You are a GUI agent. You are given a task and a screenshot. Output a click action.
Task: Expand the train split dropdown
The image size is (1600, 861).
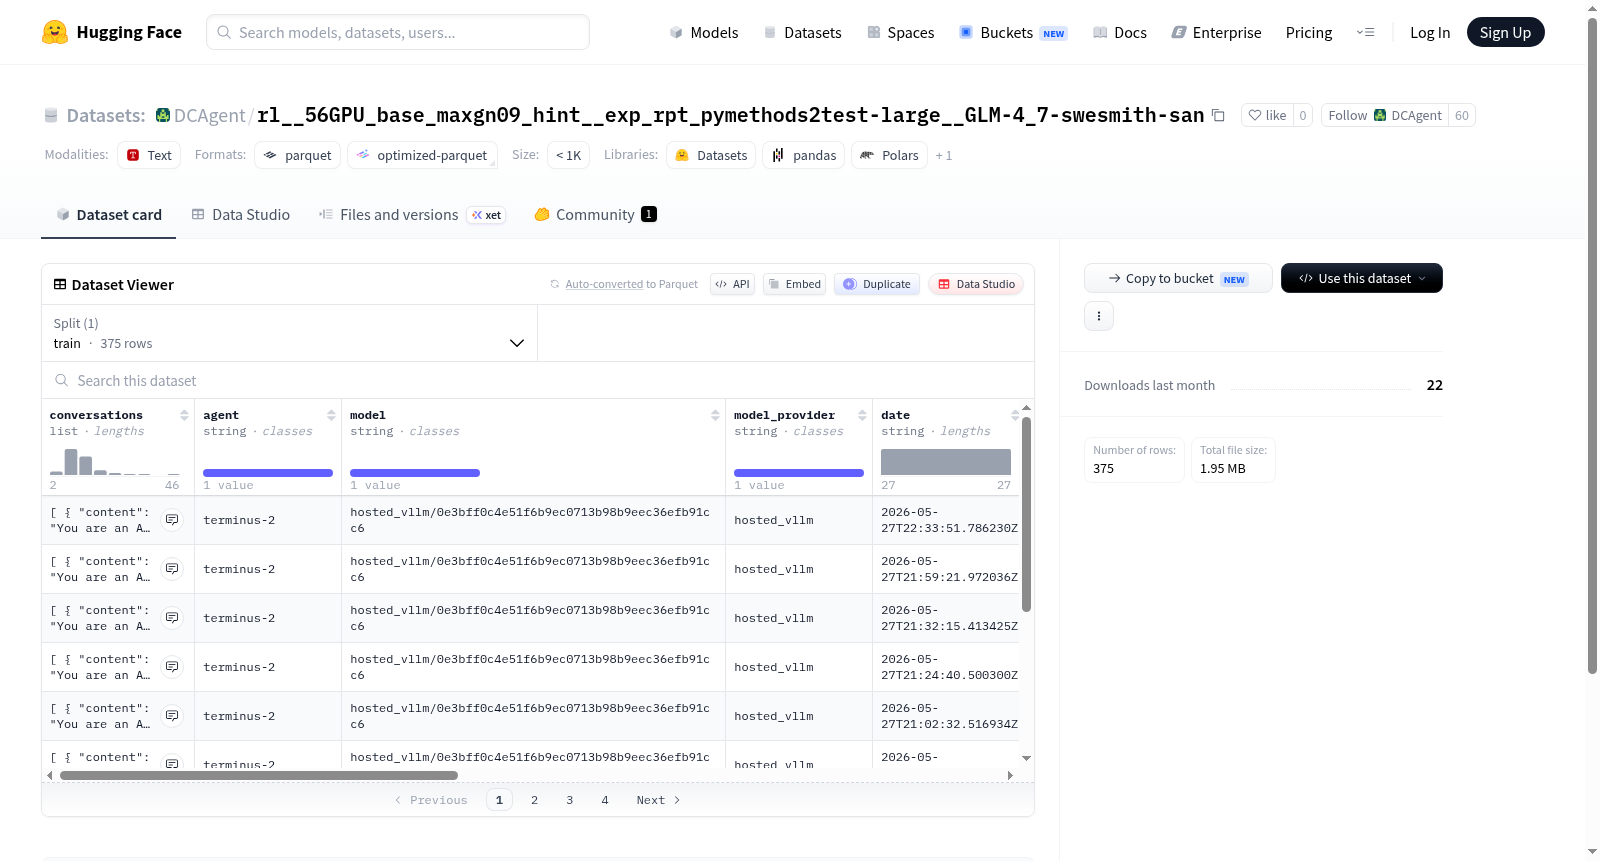point(289,333)
